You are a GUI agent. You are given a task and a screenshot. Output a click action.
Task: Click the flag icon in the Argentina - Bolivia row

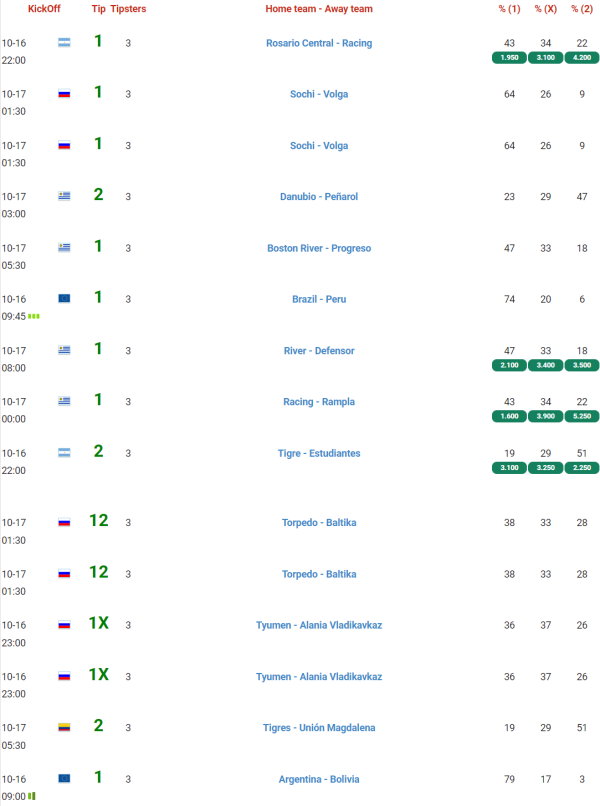64,778
